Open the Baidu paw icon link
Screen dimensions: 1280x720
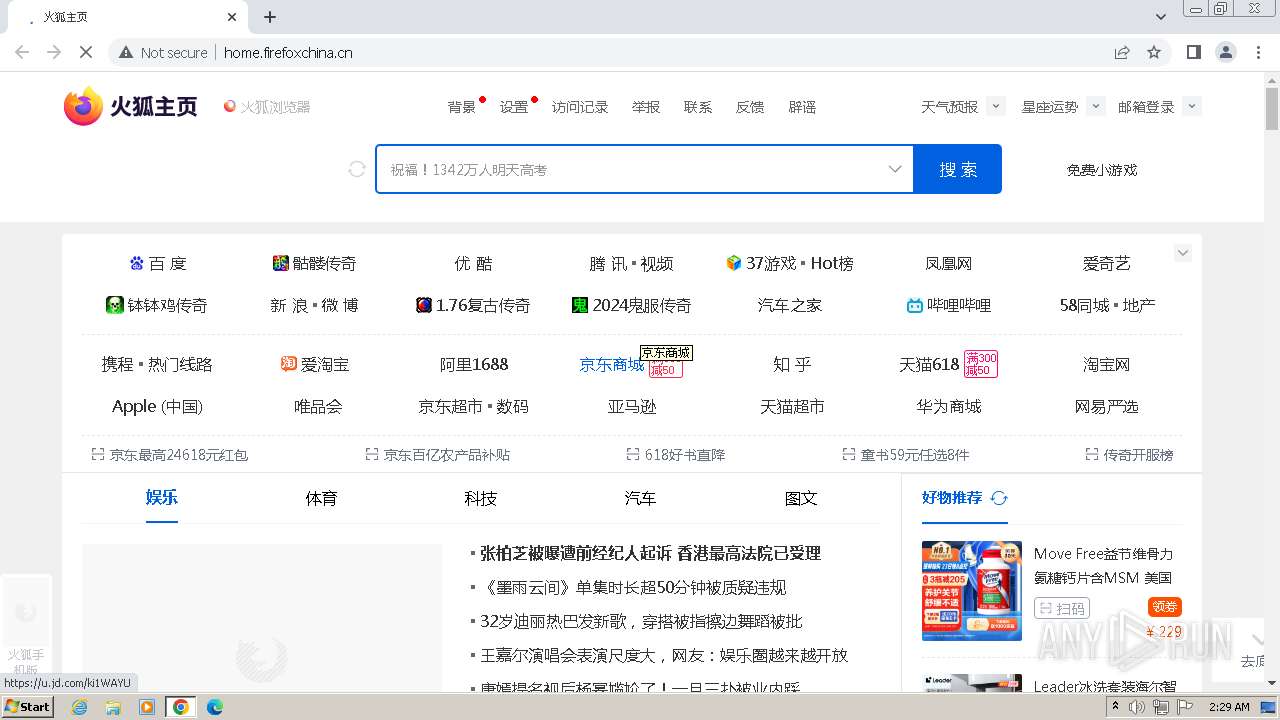137,263
